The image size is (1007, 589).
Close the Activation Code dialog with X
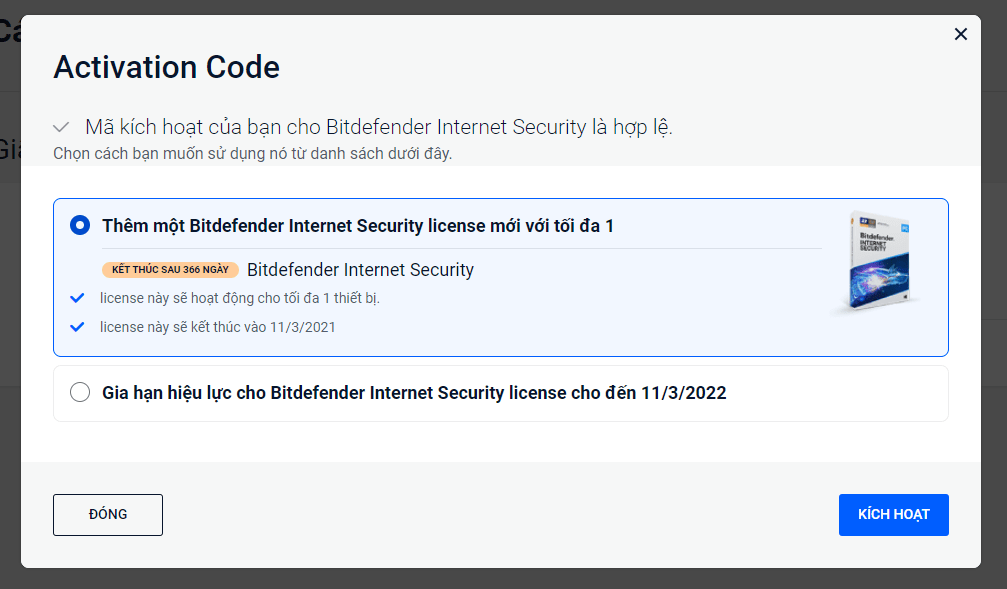pyautogui.click(x=960, y=34)
